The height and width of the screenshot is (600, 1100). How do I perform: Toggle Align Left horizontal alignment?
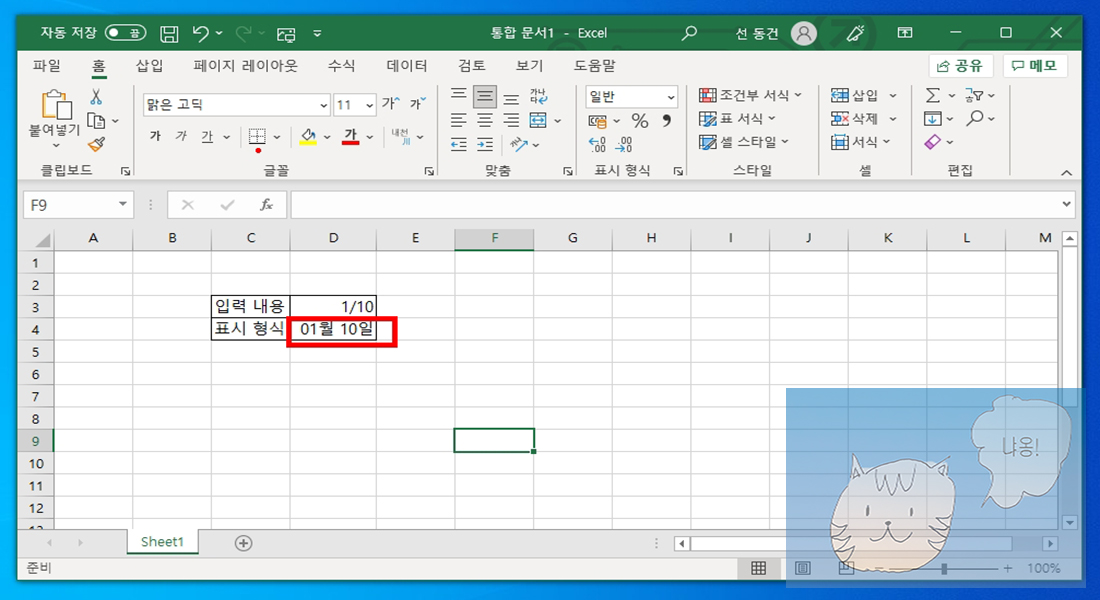tap(459, 121)
